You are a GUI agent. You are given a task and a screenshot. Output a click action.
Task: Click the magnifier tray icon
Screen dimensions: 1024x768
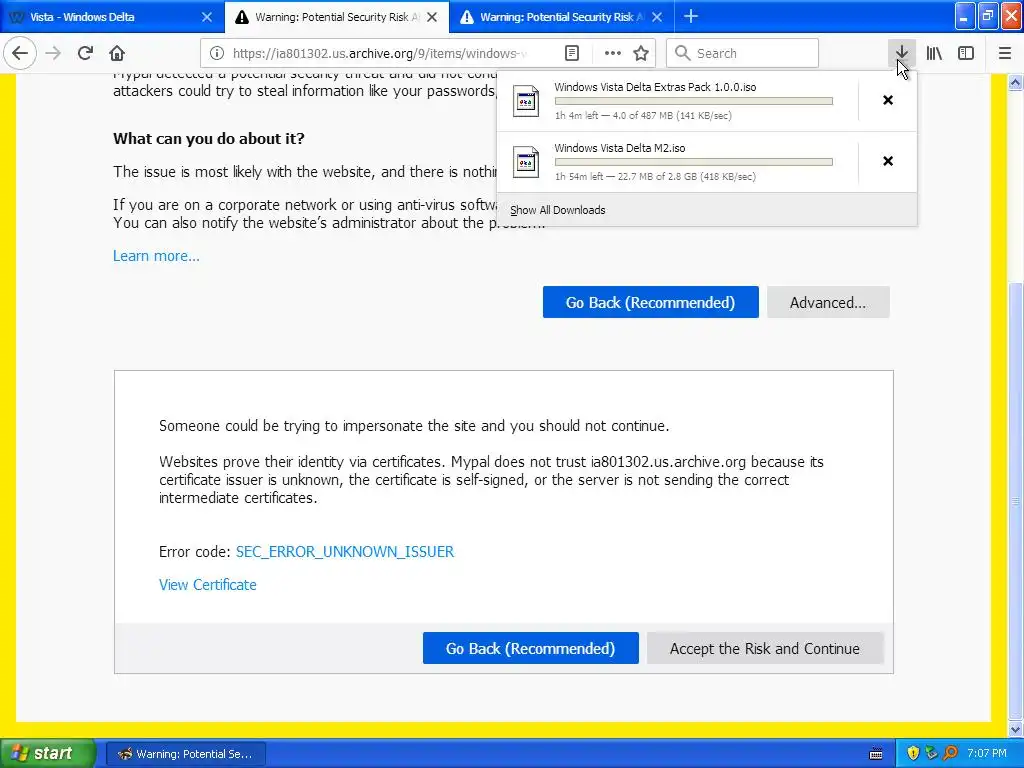click(x=951, y=754)
